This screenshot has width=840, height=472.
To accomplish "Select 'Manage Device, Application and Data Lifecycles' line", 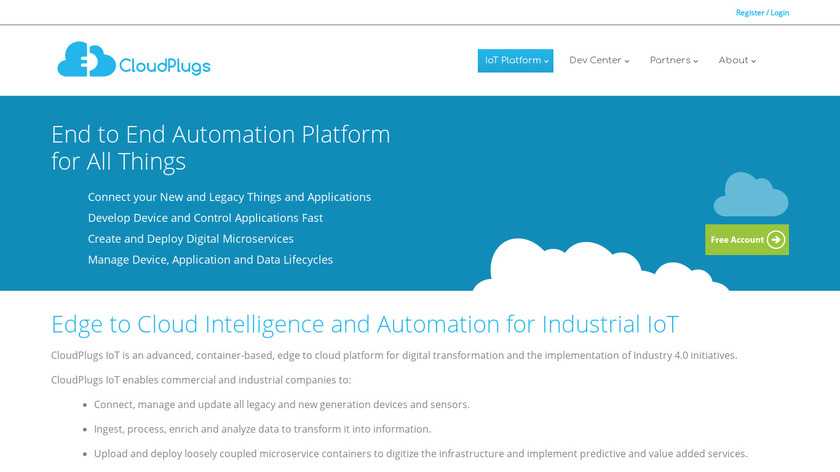I will (211, 260).
